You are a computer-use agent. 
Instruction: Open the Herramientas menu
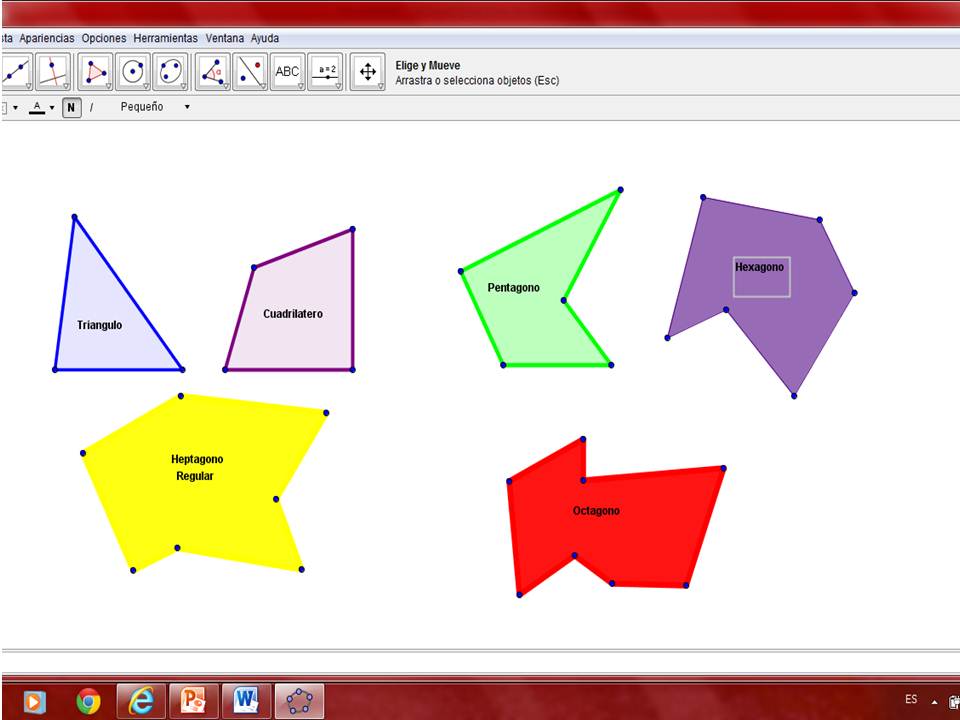(x=165, y=38)
